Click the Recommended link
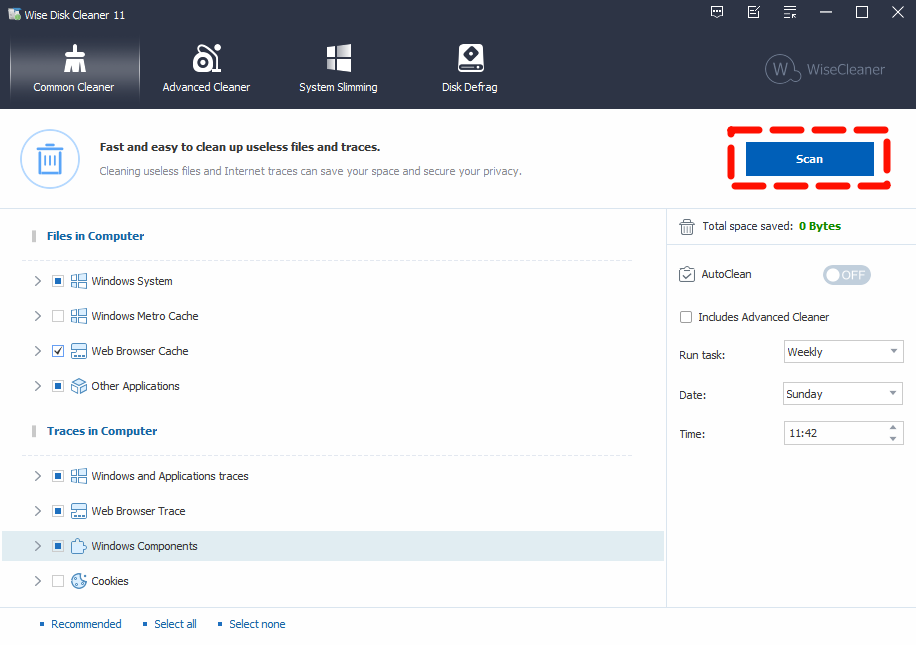This screenshot has height=645, width=916. pos(86,624)
